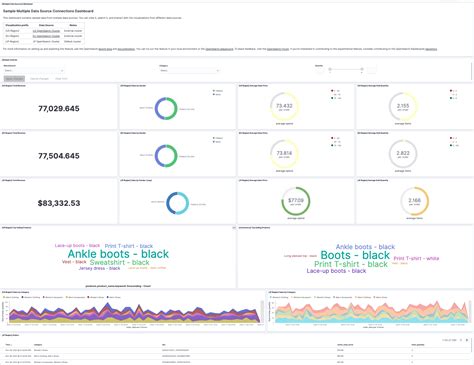Click the 2.155 average quantity gauge
474x365 pixels.
pos(403,107)
